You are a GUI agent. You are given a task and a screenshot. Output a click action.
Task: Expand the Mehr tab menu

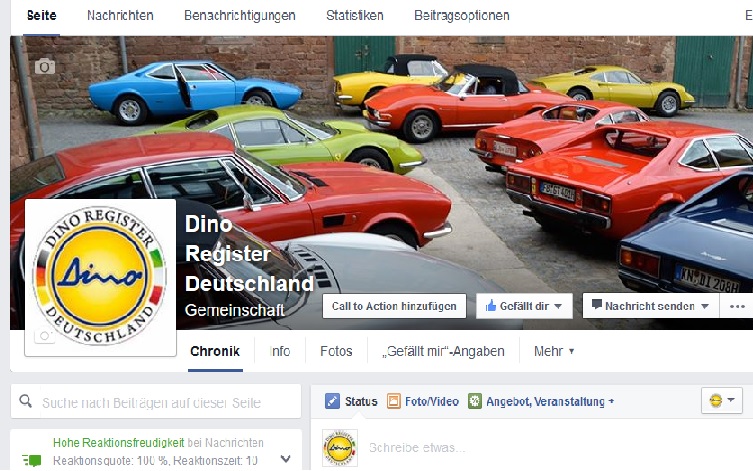pos(554,351)
